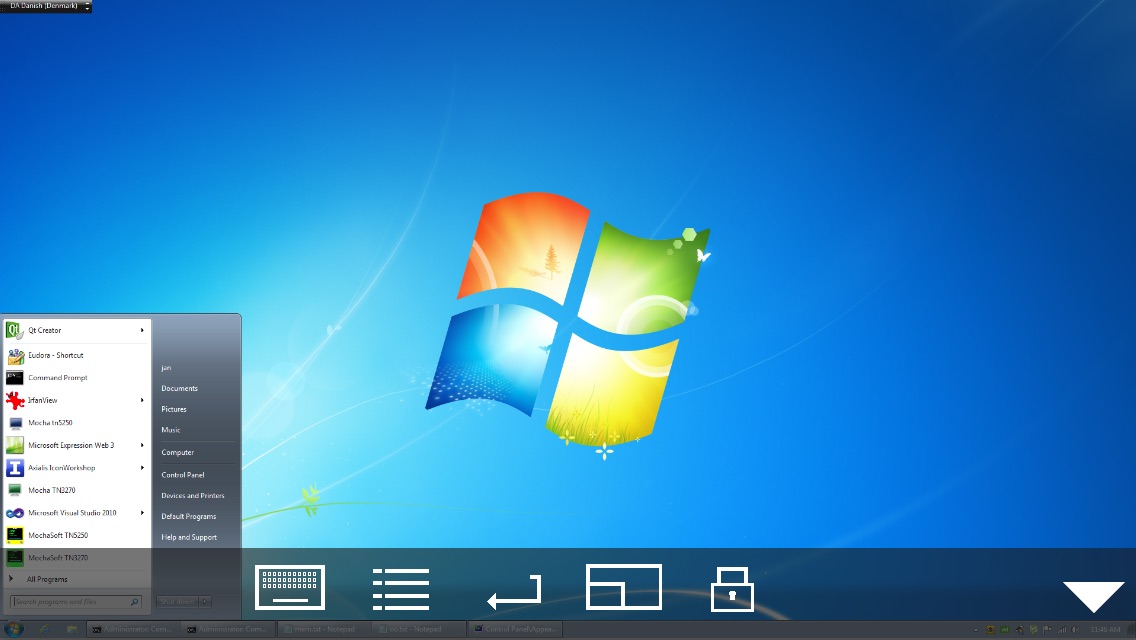Open Music from Start menu
Viewport: 1136px width, 640px height.
(171, 430)
